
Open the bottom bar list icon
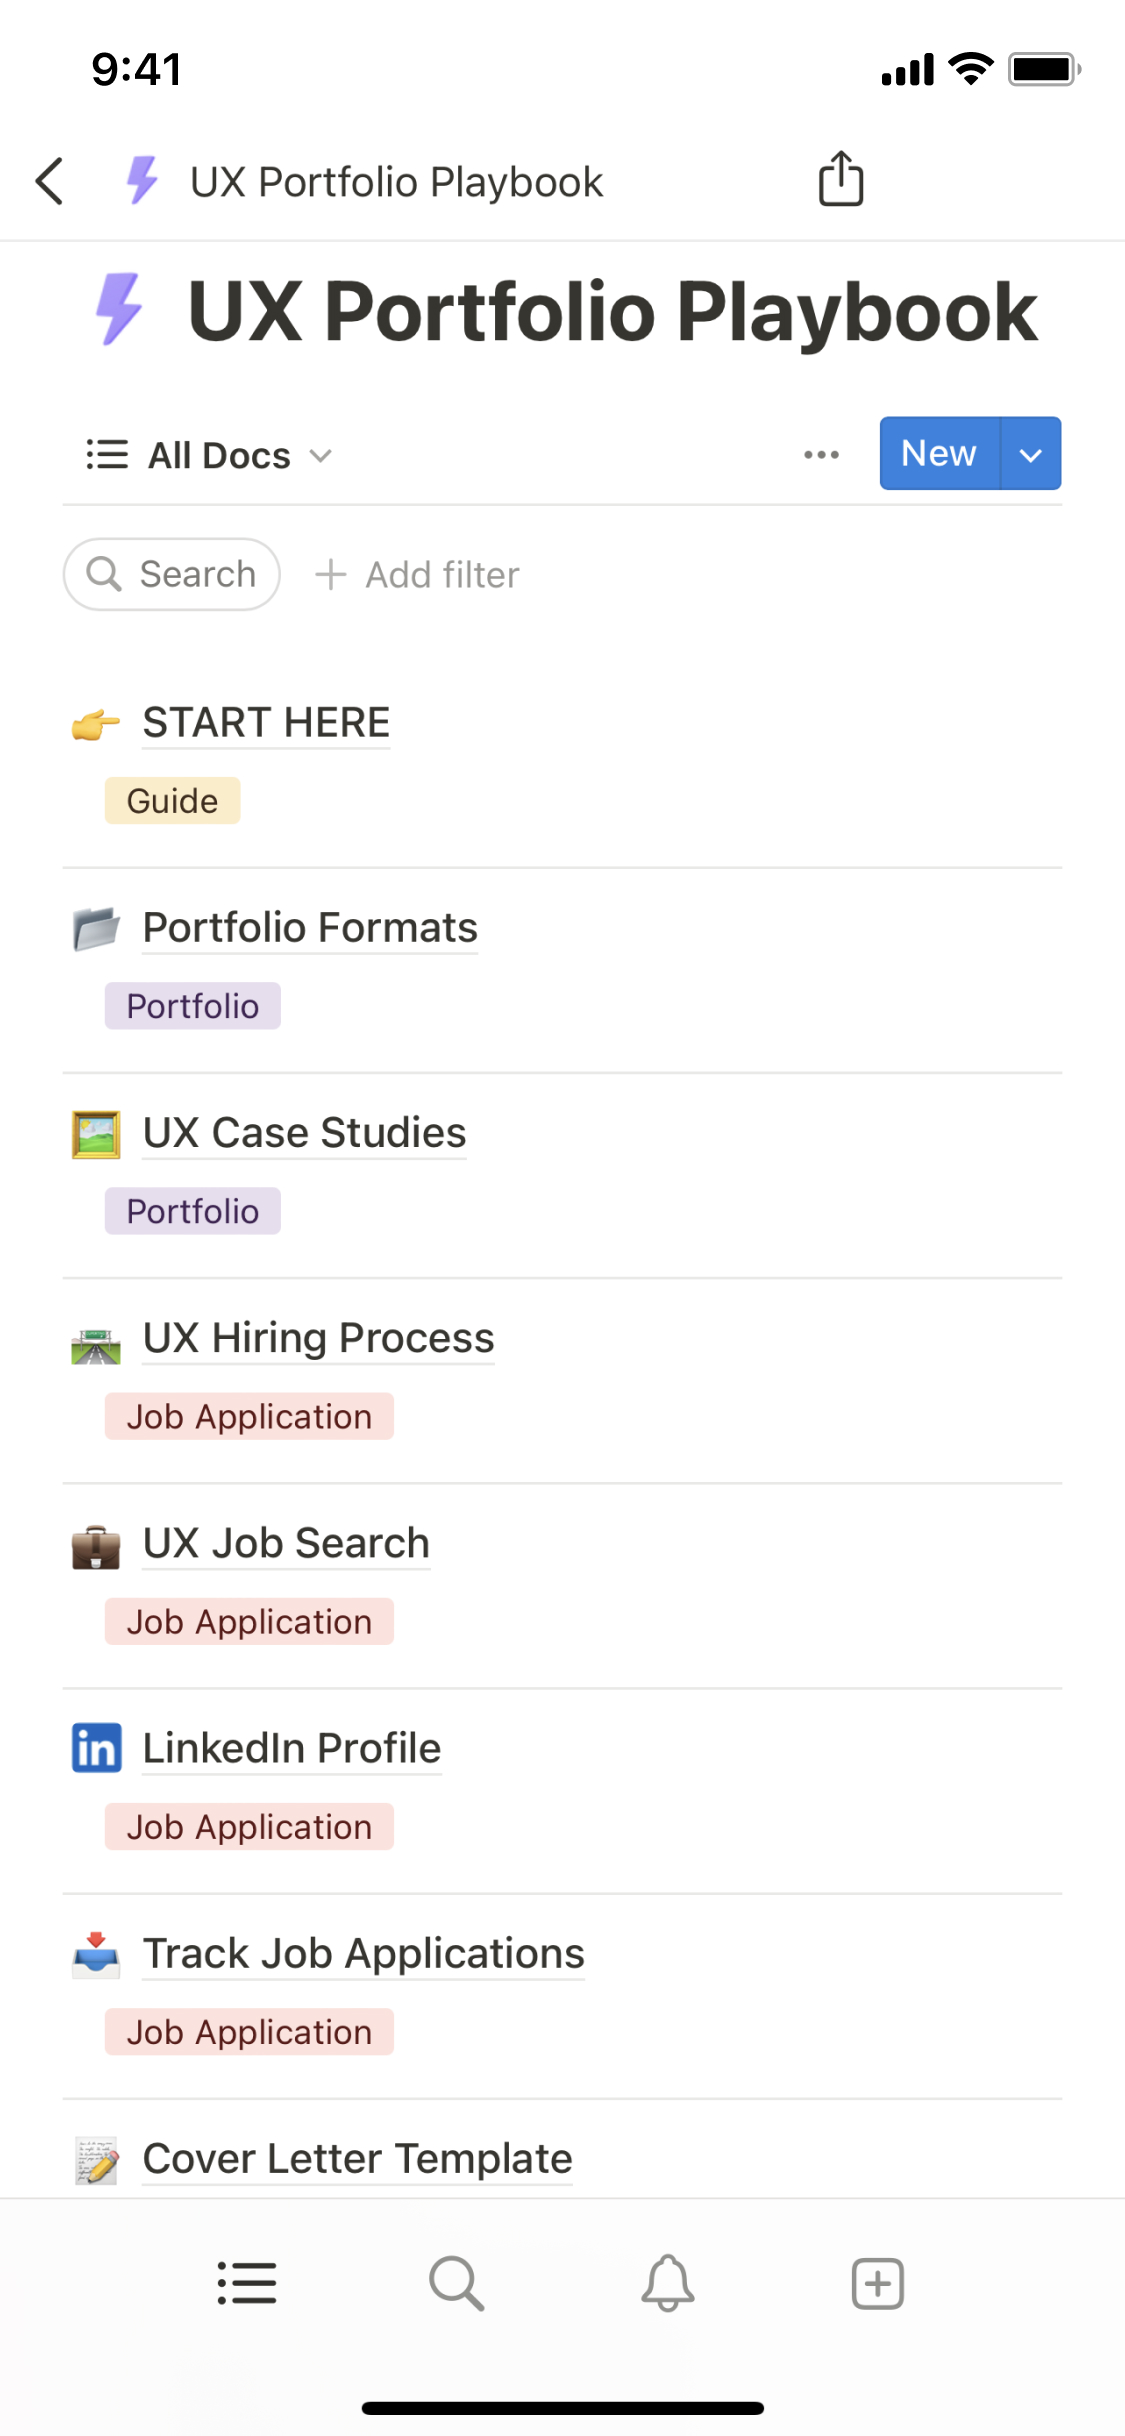247,2283
